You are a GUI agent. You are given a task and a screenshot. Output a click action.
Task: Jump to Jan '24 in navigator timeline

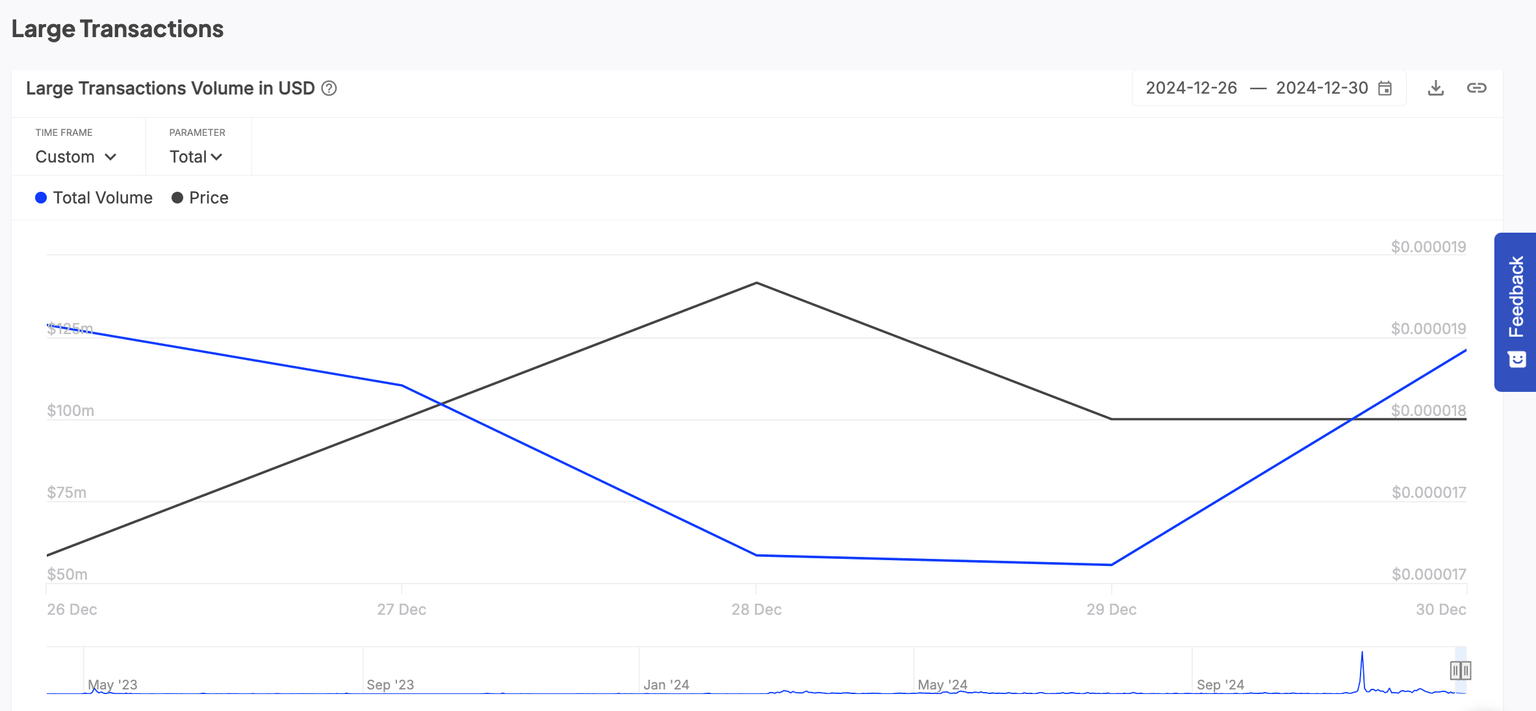tap(666, 685)
